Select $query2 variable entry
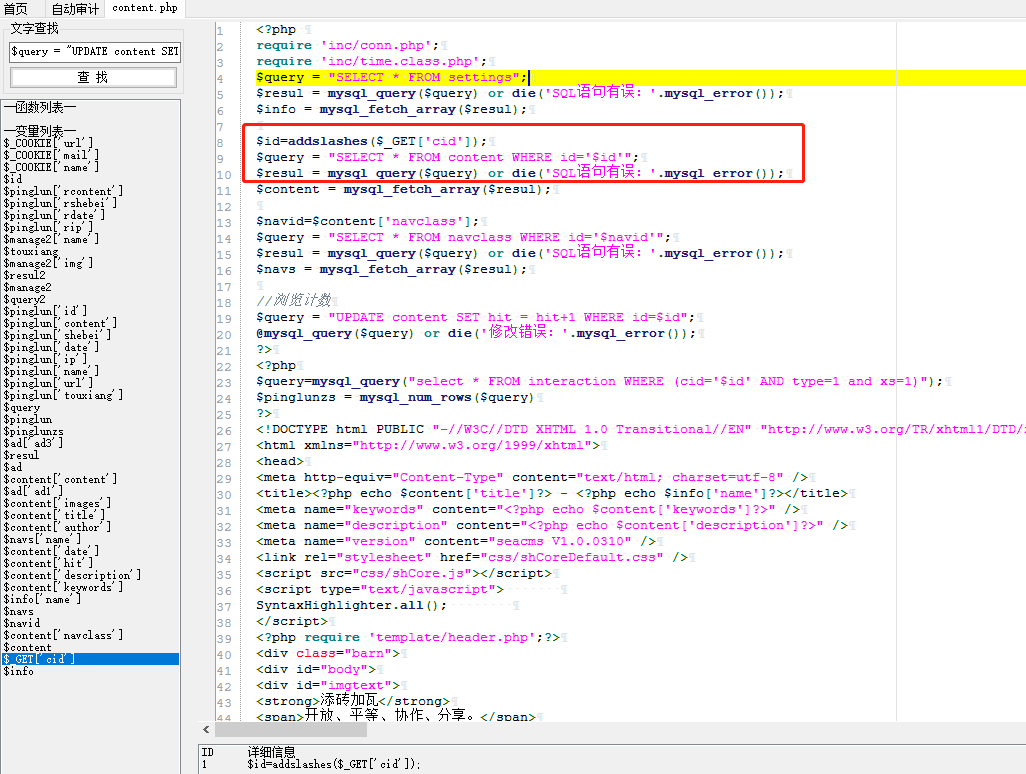The width and height of the screenshot is (1026, 774). coord(24,299)
